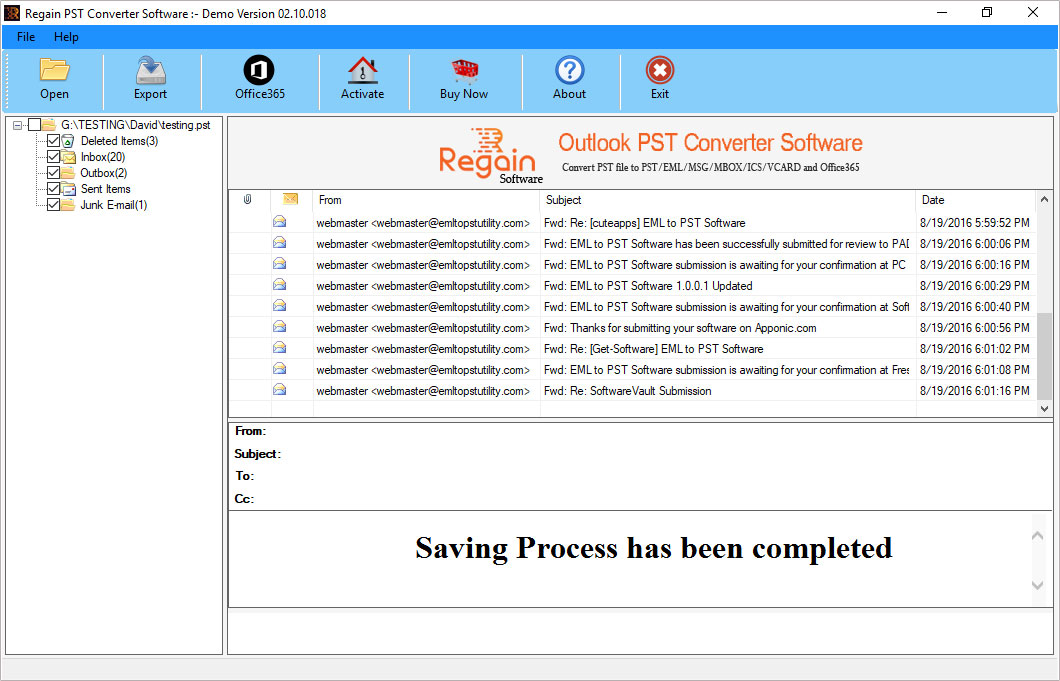Image resolution: width=1060 pixels, height=681 pixels.
Task: Click date cell '8/19/2016 6:00:16 PM'
Action: pos(975,264)
